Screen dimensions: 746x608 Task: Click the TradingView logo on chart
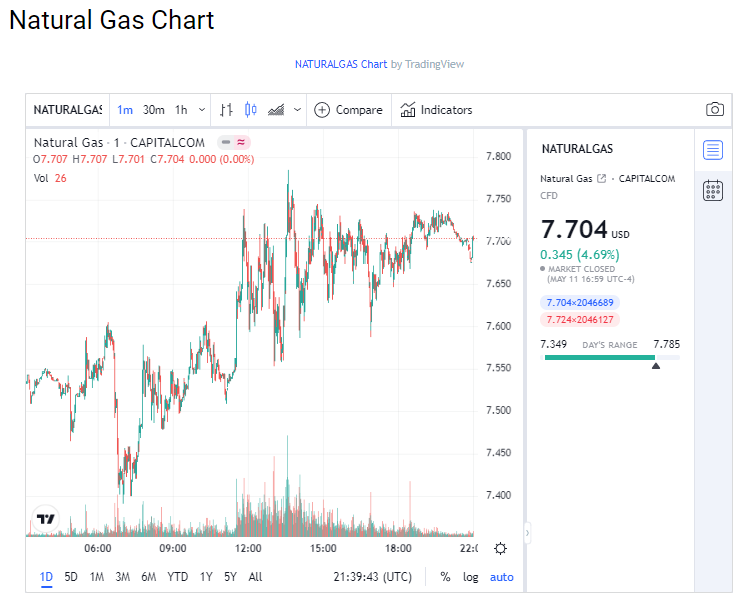pos(46,519)
